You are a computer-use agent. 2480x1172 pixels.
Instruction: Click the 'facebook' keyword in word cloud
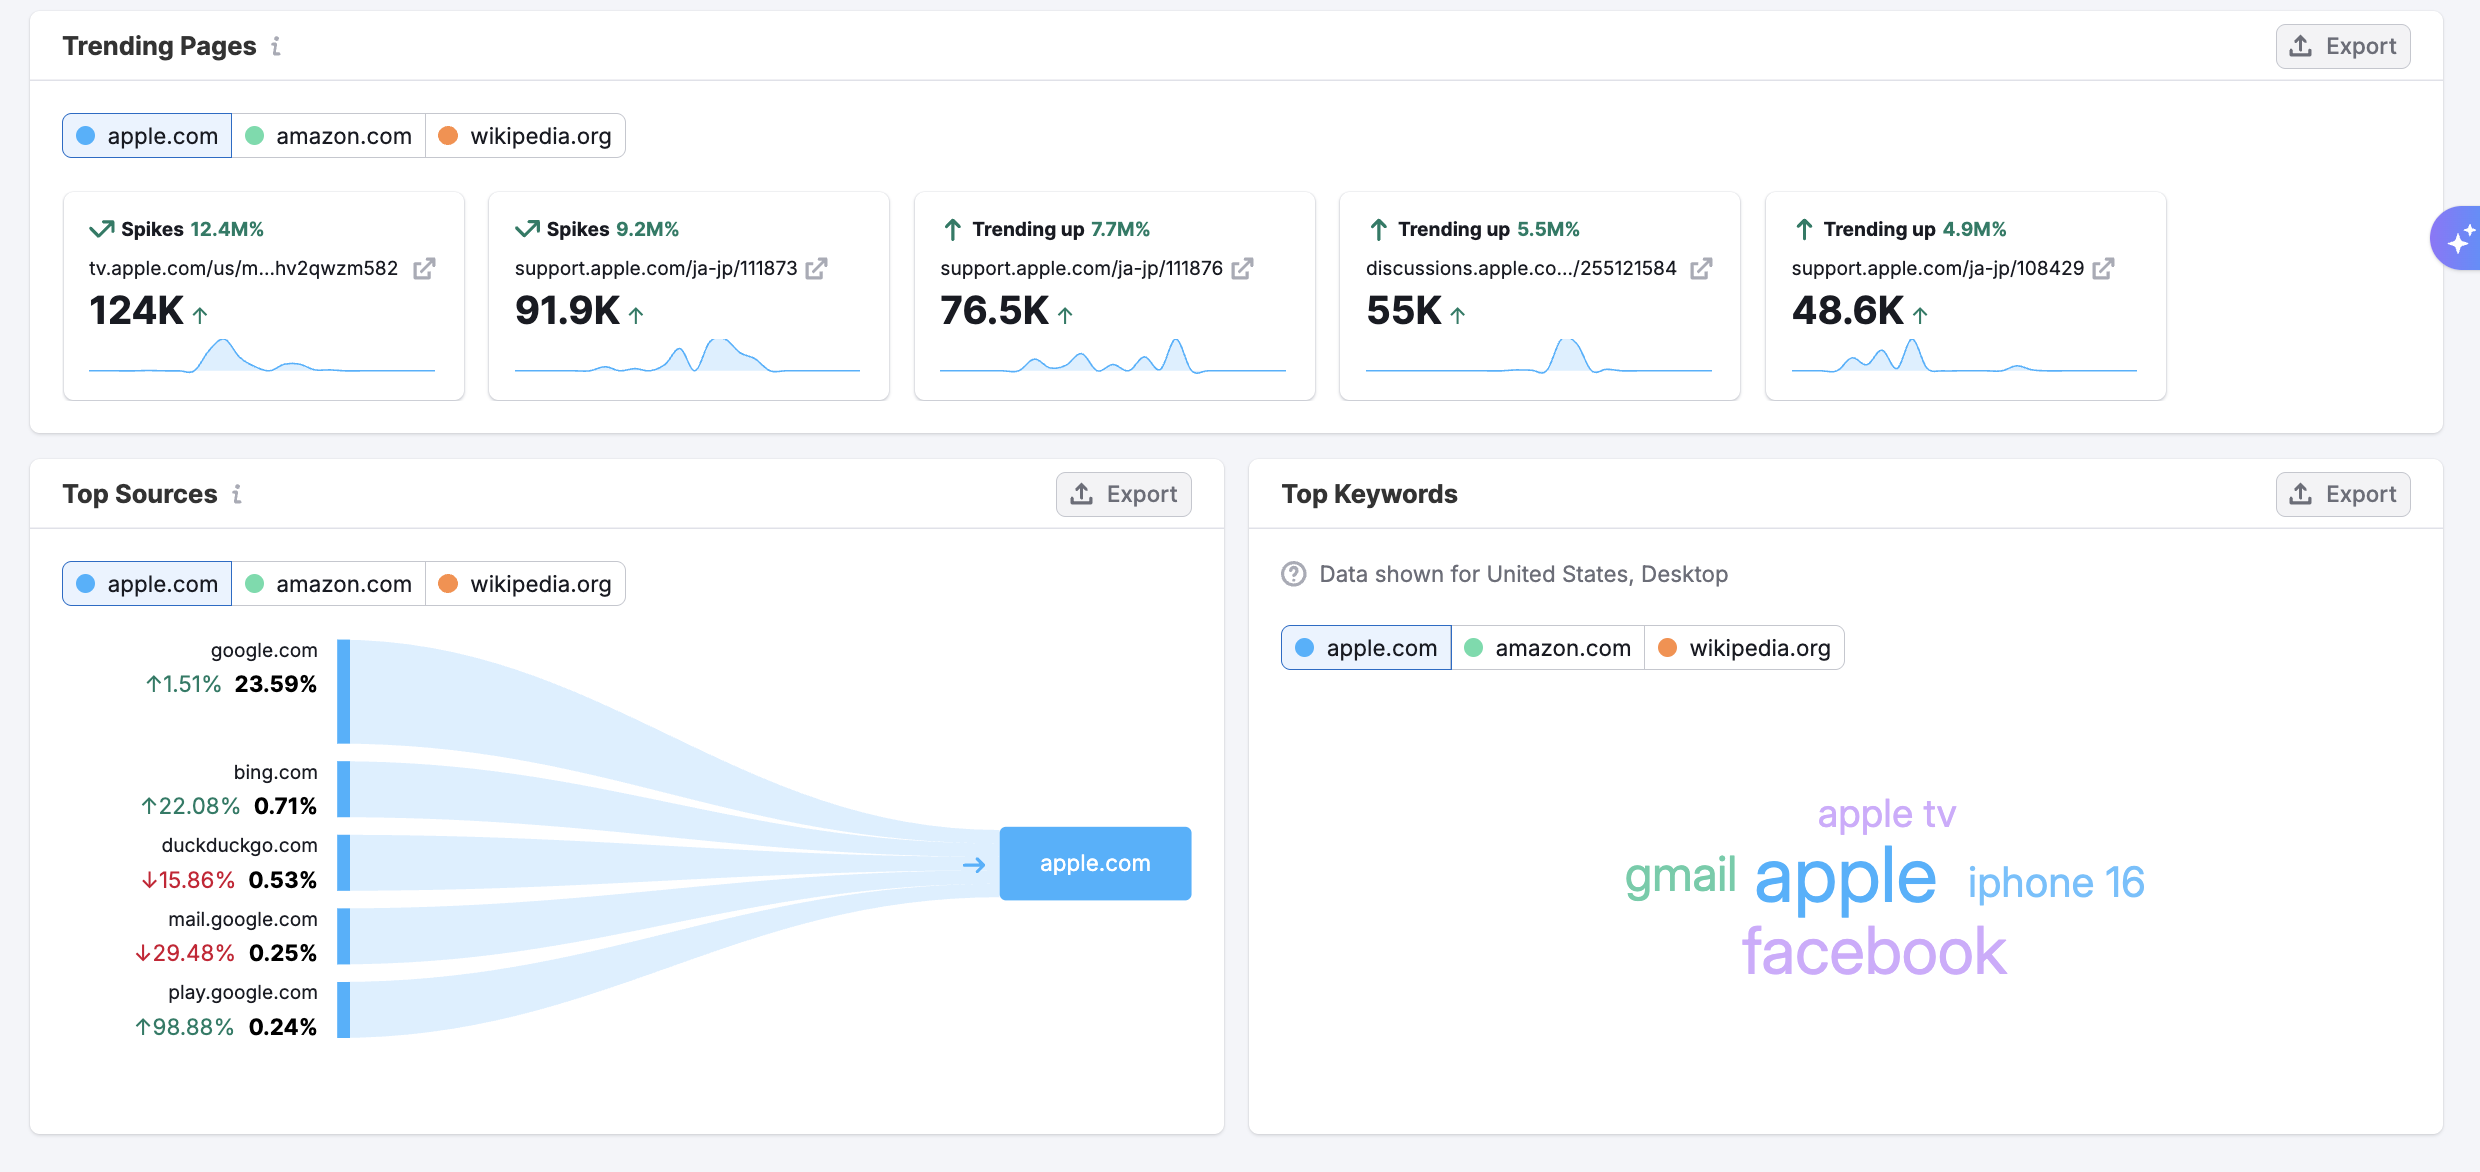pos(1874,952)
